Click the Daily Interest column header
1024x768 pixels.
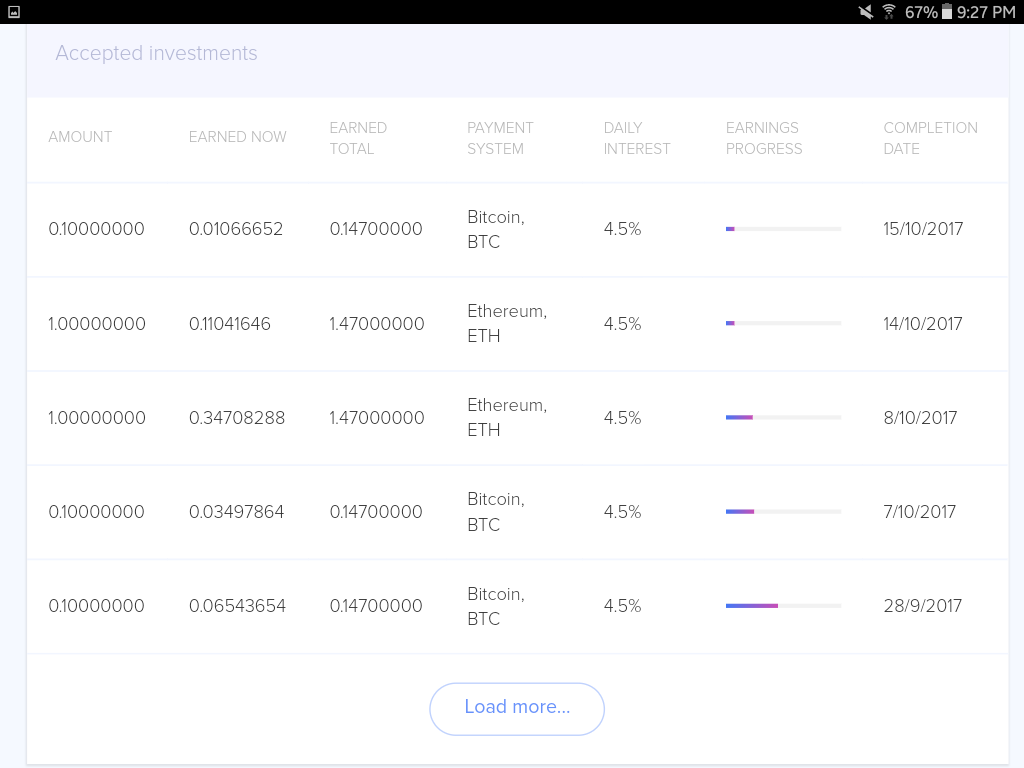pyautogui.click(x=637, y=138)
